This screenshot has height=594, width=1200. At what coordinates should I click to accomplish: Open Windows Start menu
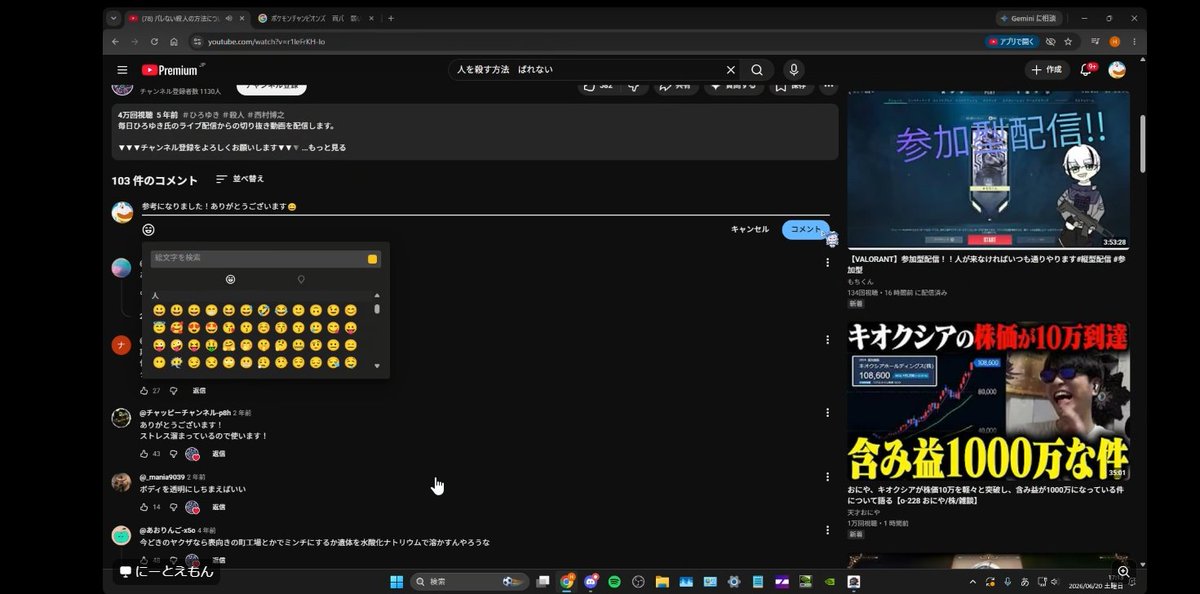(x=396, y=581)
